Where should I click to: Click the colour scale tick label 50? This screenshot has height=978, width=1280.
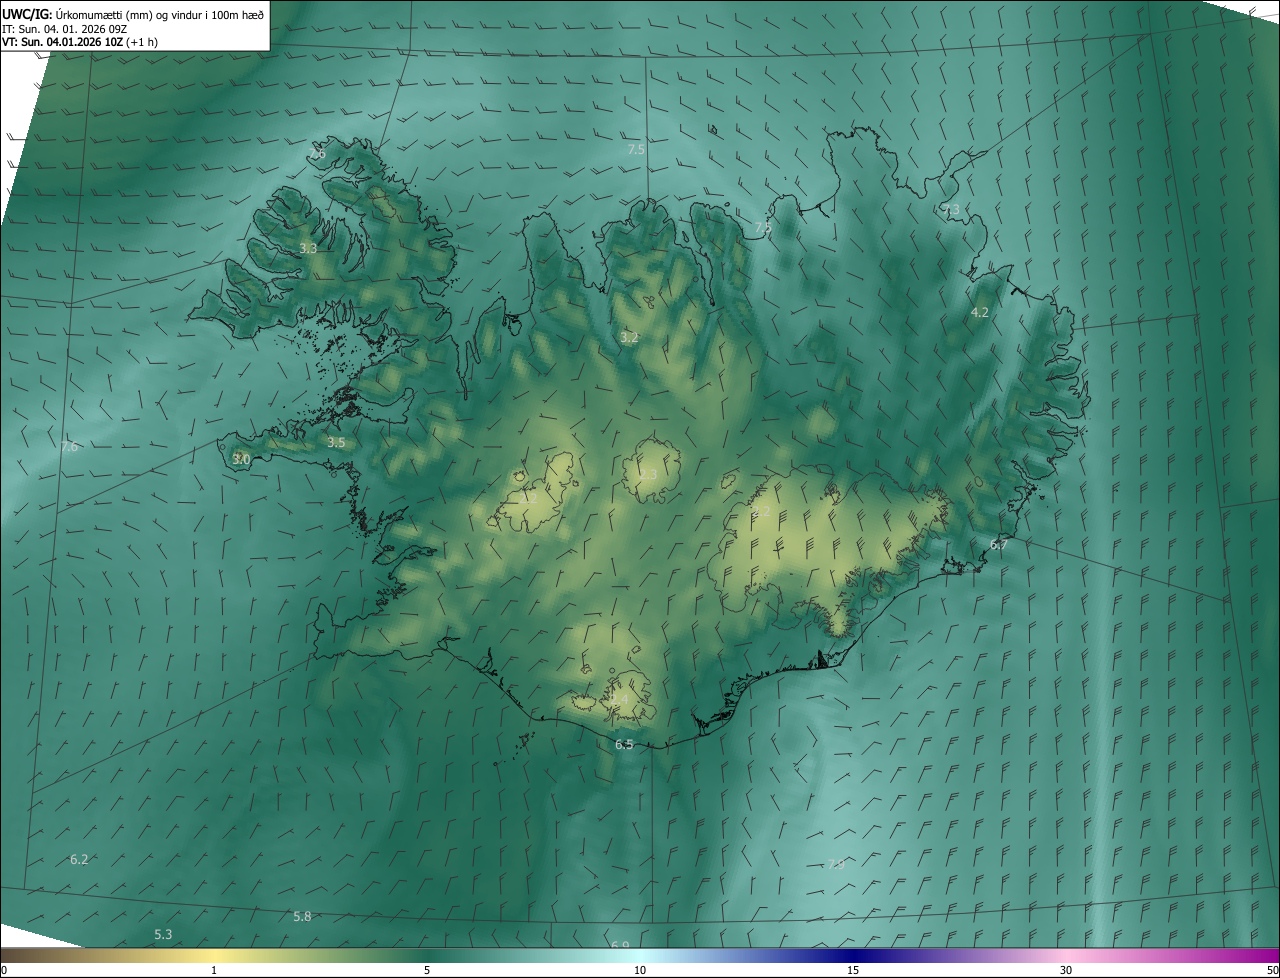(1272, 970)
